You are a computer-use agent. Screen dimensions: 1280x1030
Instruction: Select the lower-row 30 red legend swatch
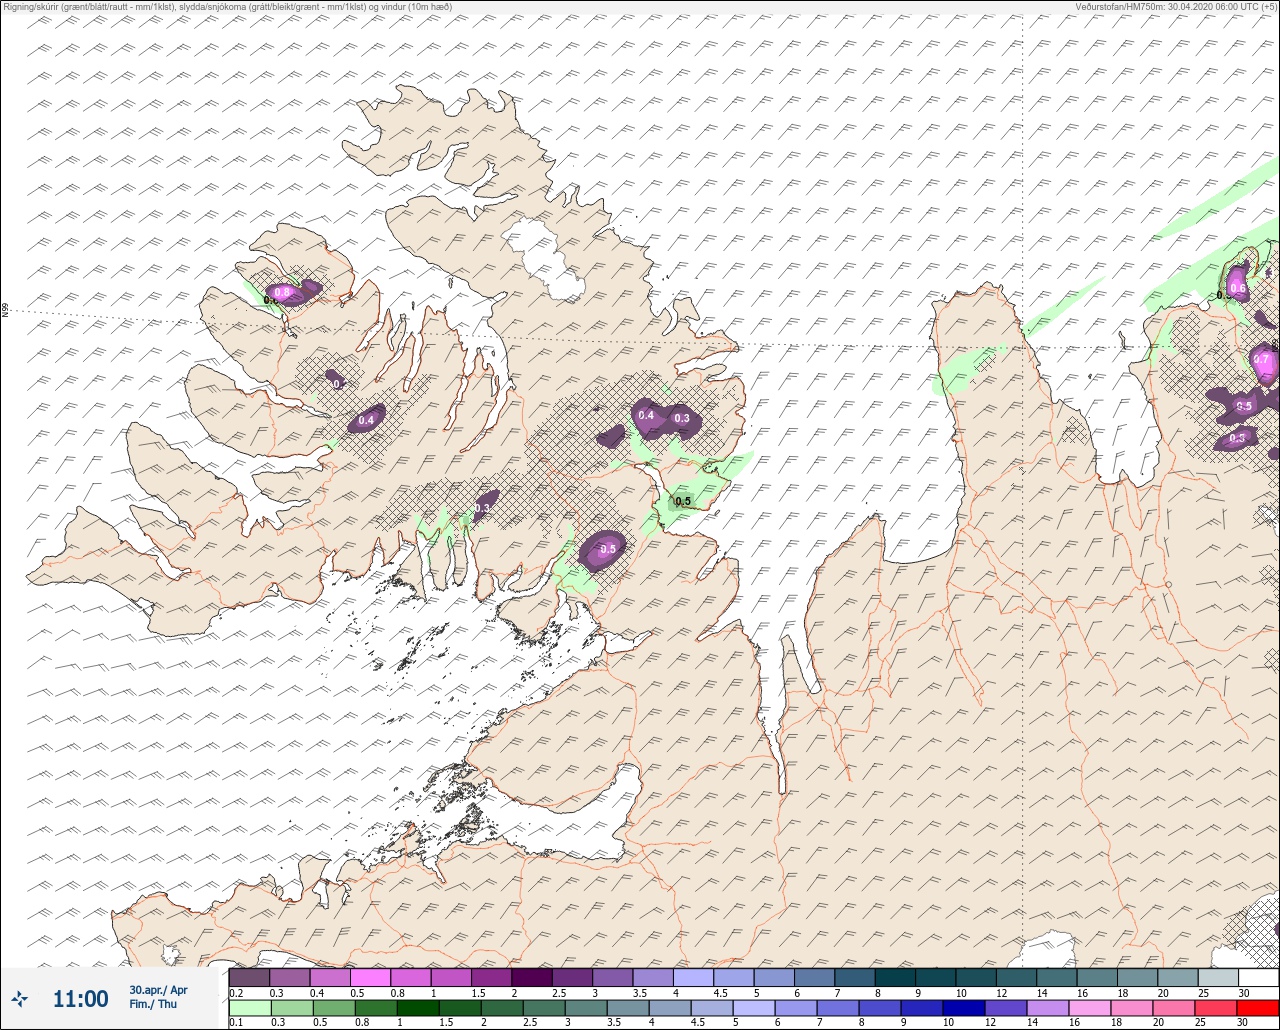1258,1008
